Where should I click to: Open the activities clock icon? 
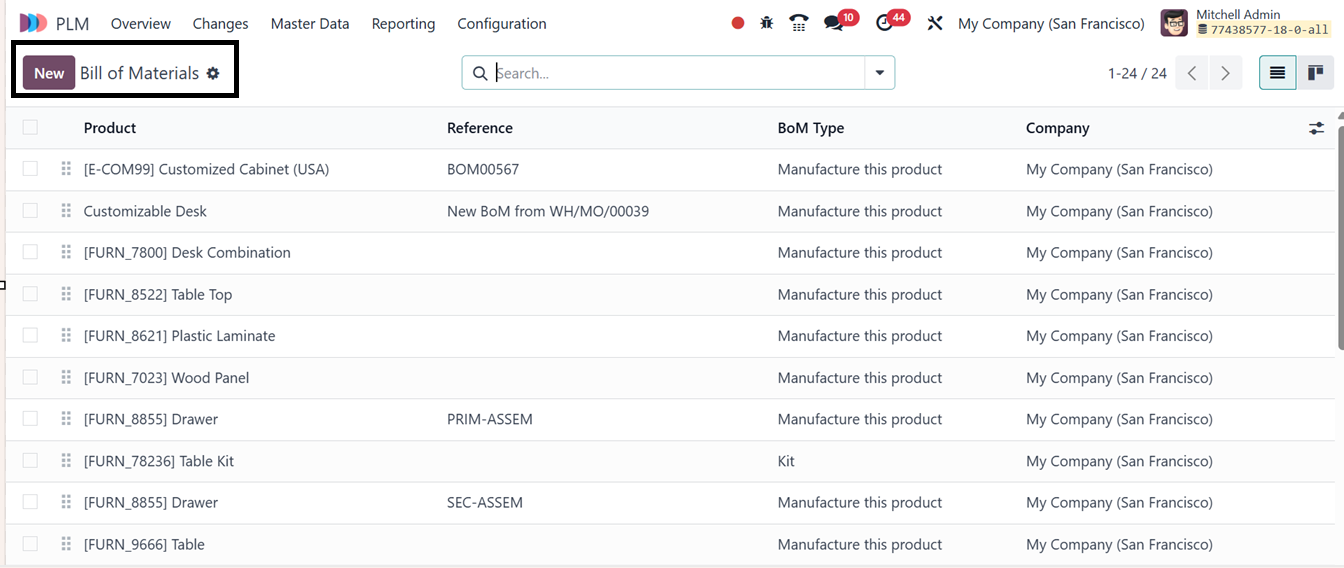point(884,23)
